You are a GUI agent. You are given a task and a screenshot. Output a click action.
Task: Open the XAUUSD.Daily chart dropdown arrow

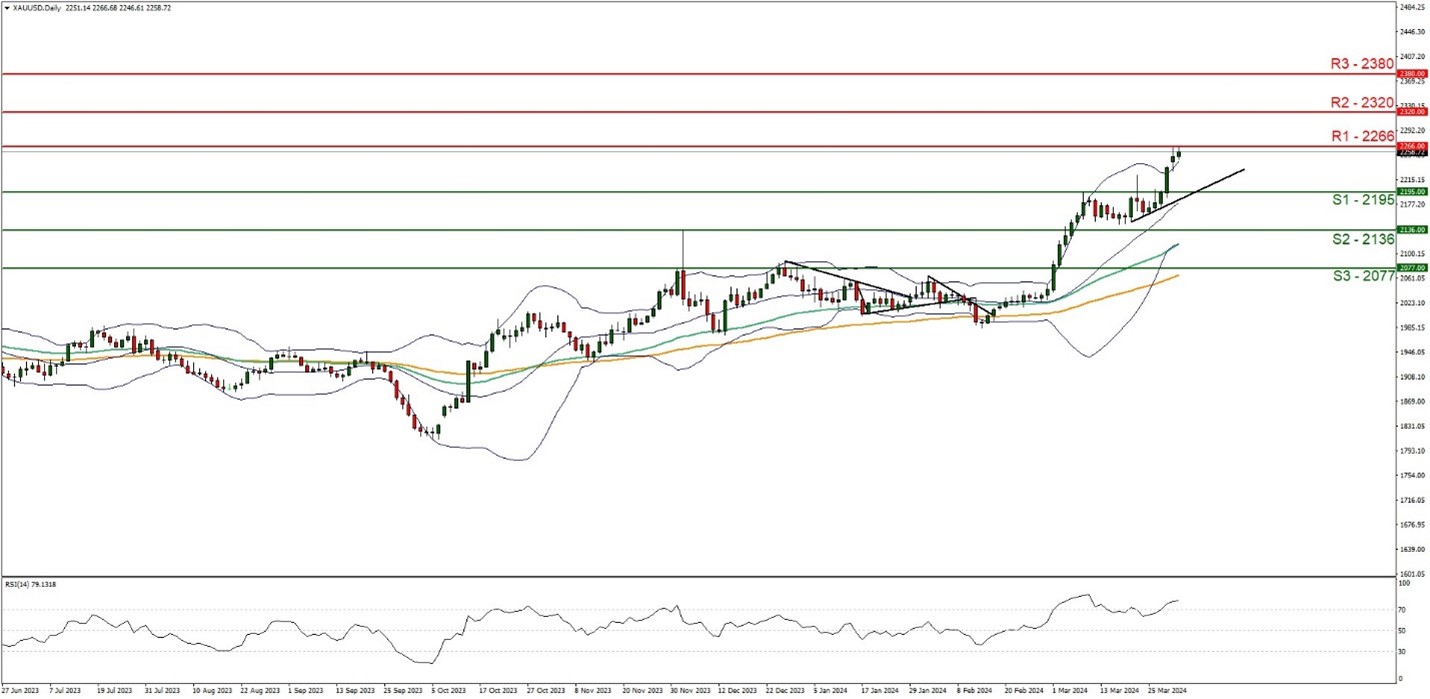pos(5,6)
